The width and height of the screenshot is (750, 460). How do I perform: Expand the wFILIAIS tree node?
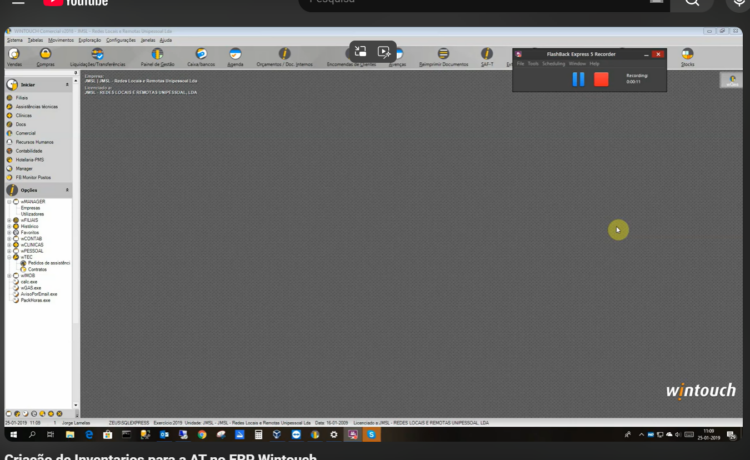coord(9,220)
